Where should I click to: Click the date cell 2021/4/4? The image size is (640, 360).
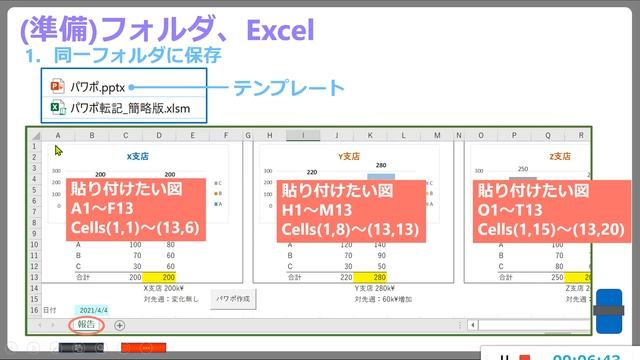pyautogui.click(x=92, y=310)
